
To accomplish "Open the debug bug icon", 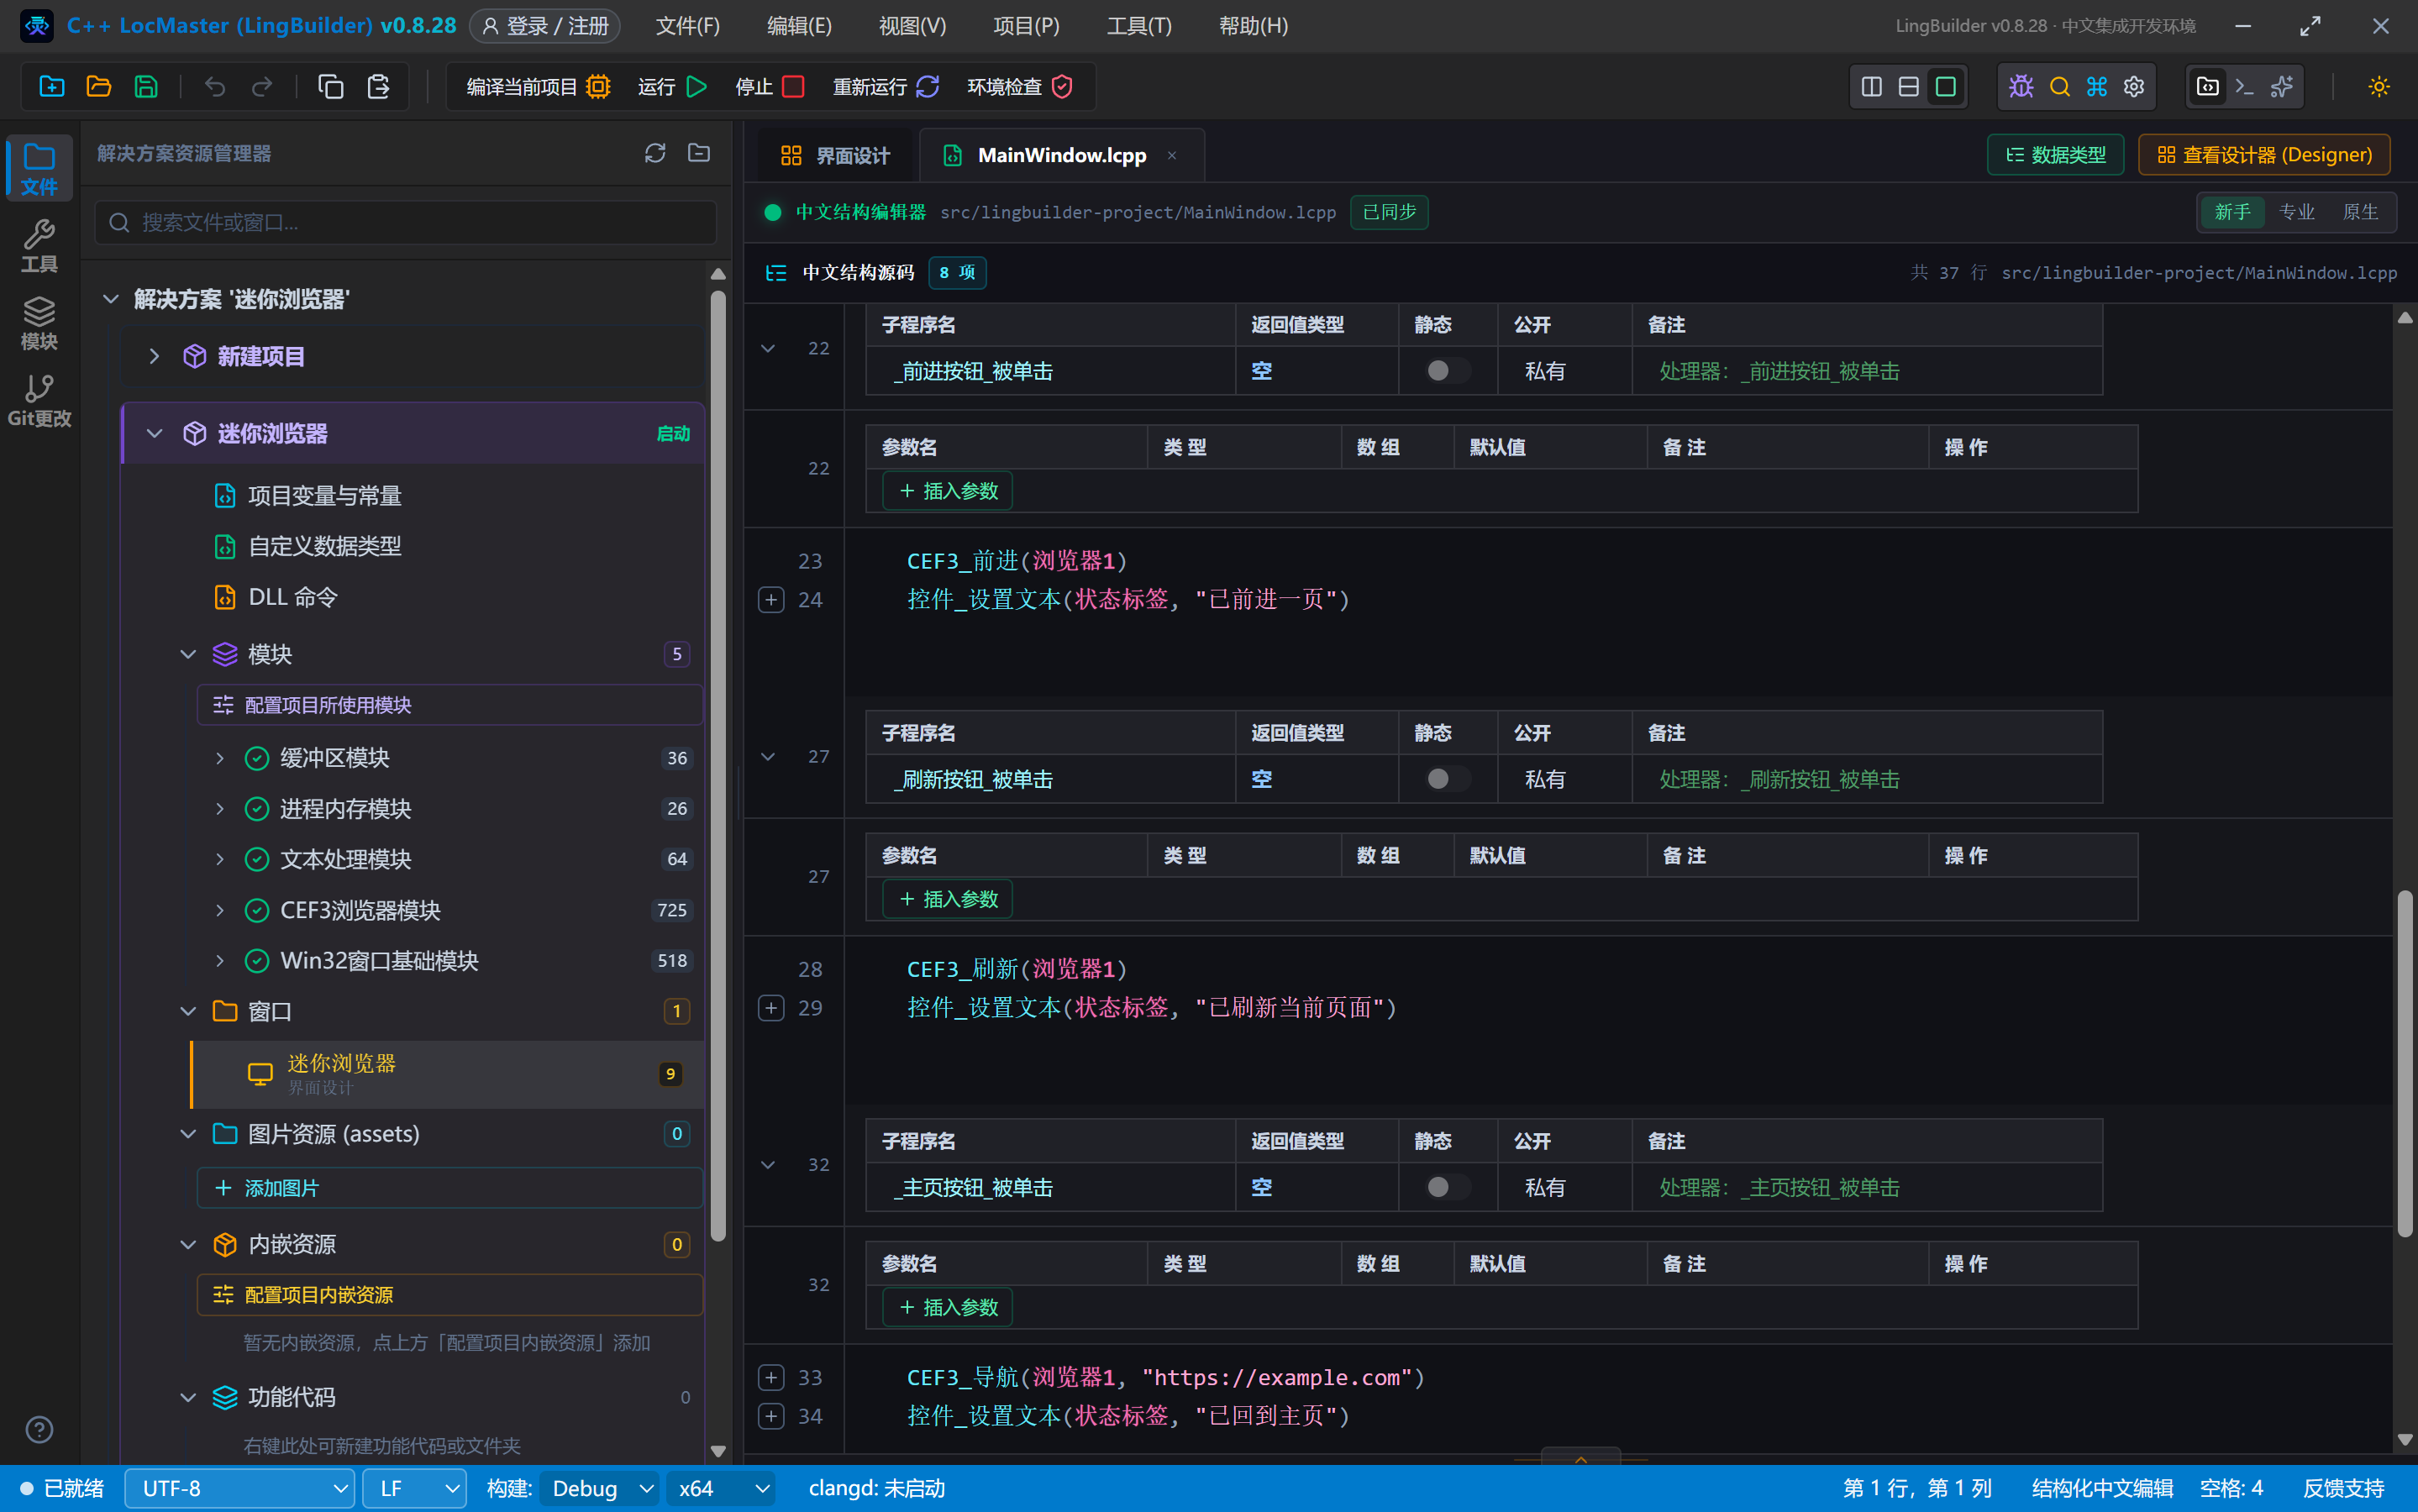I will tap(2021, 87).
